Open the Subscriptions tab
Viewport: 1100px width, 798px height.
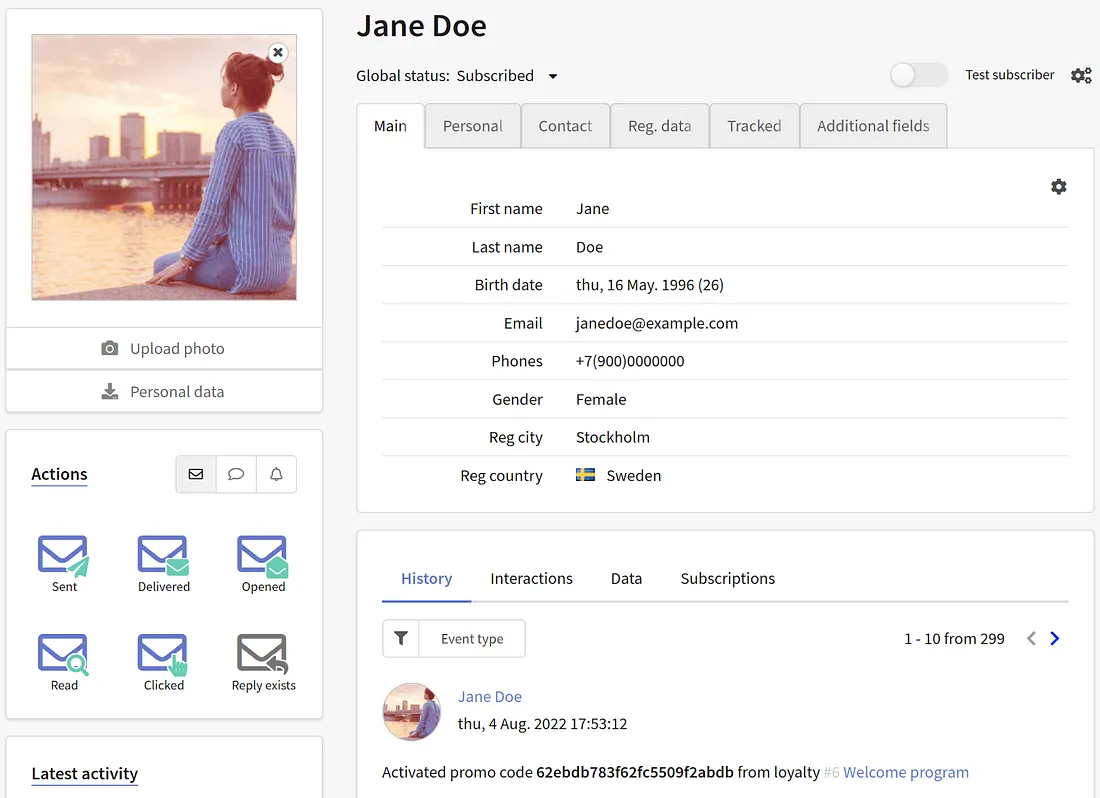pos(727,579)
